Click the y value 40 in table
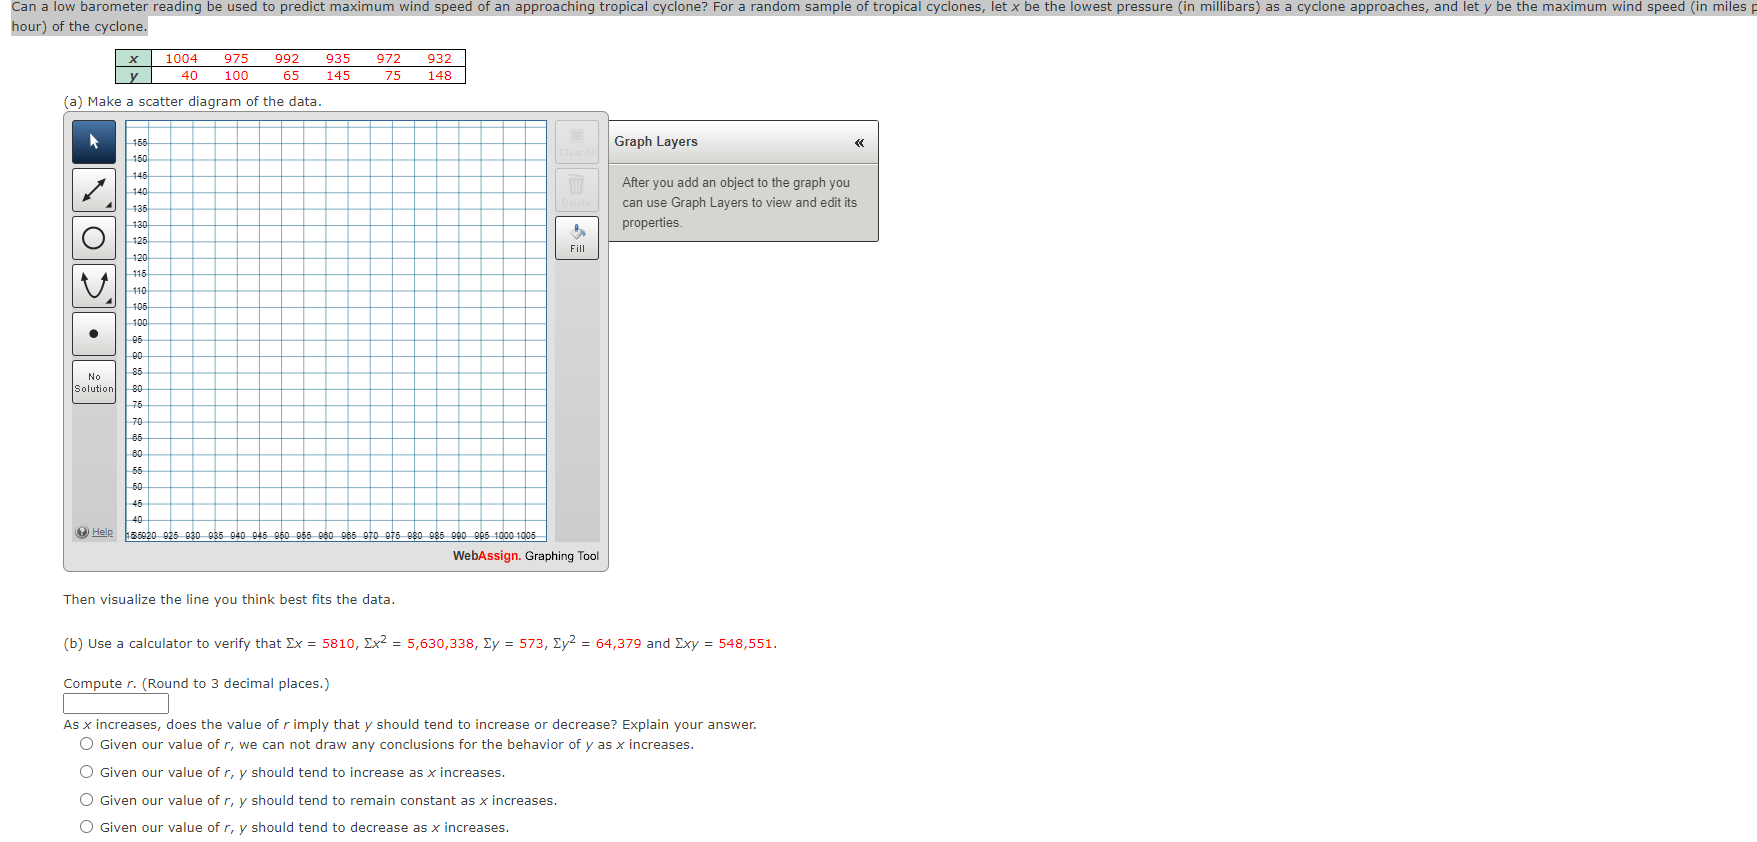This screenshot has height=842, width=1757. tap(189, 76)
